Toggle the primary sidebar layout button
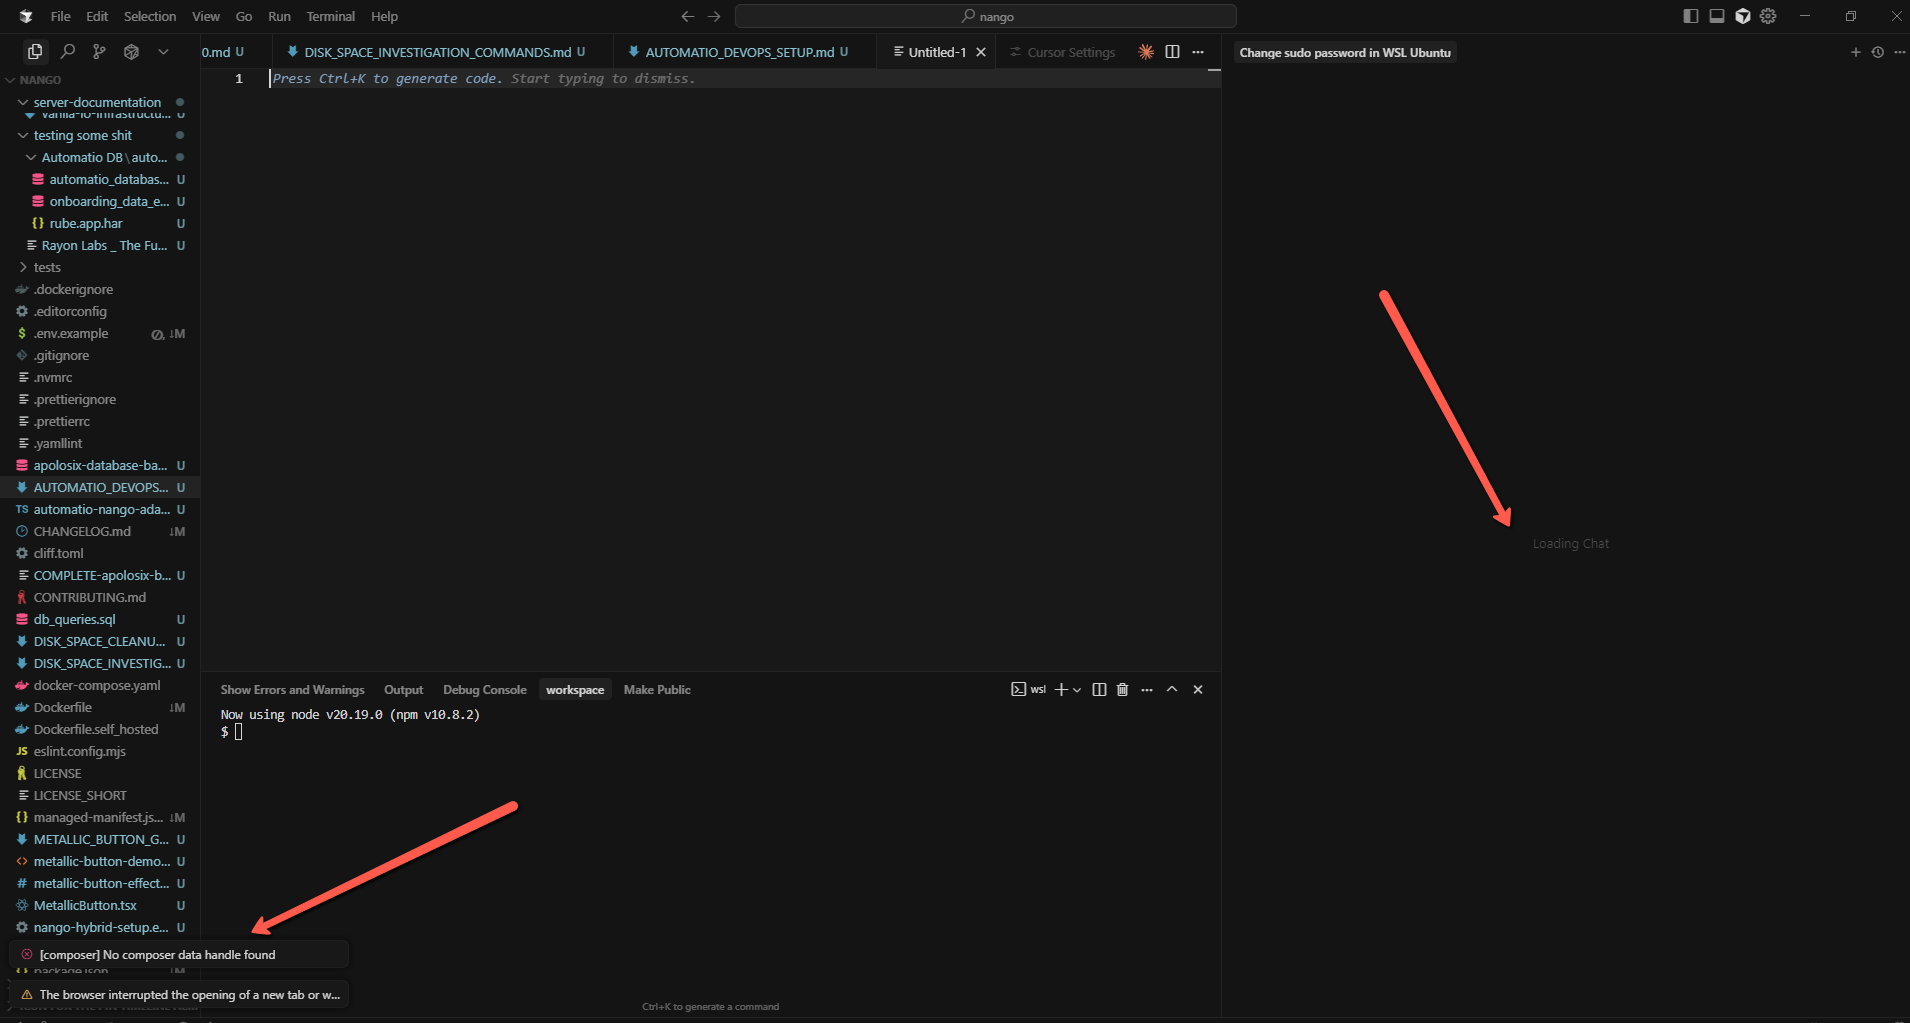 [x=1691, y=16]
